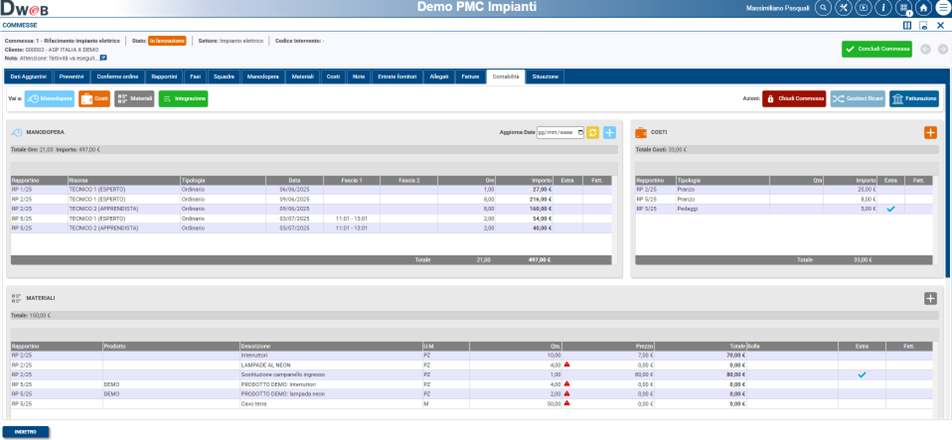This screenshot has width=952, height=440.
Task: Click the search magnifier icon in header
Action: [x=823, y=8]
